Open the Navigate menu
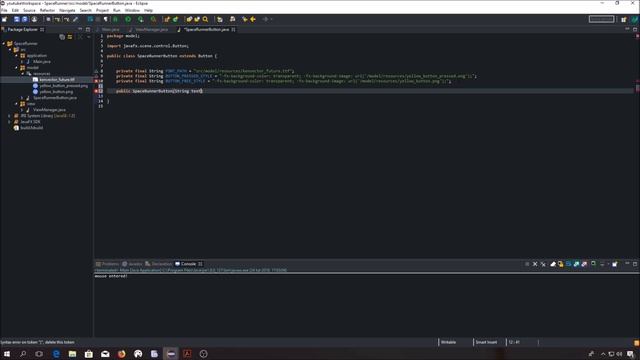The image size is (640, 360). coord(67,10)
